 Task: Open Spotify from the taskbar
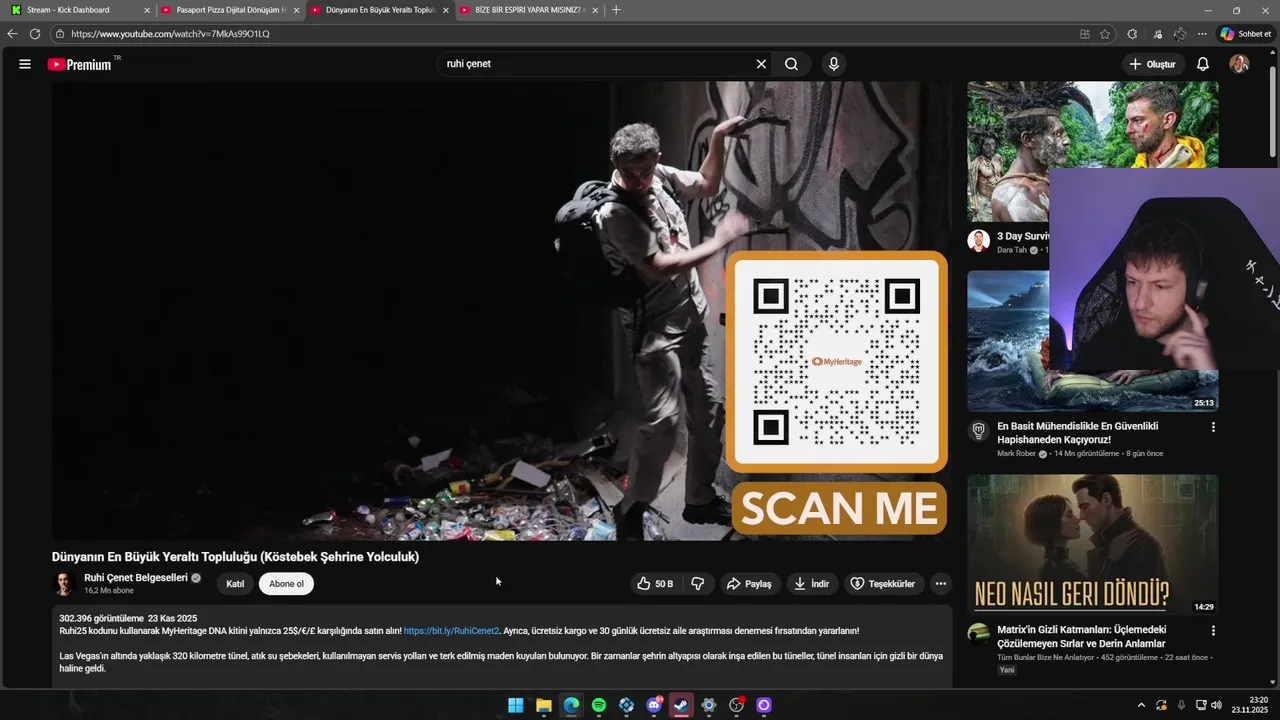(599, 705)
